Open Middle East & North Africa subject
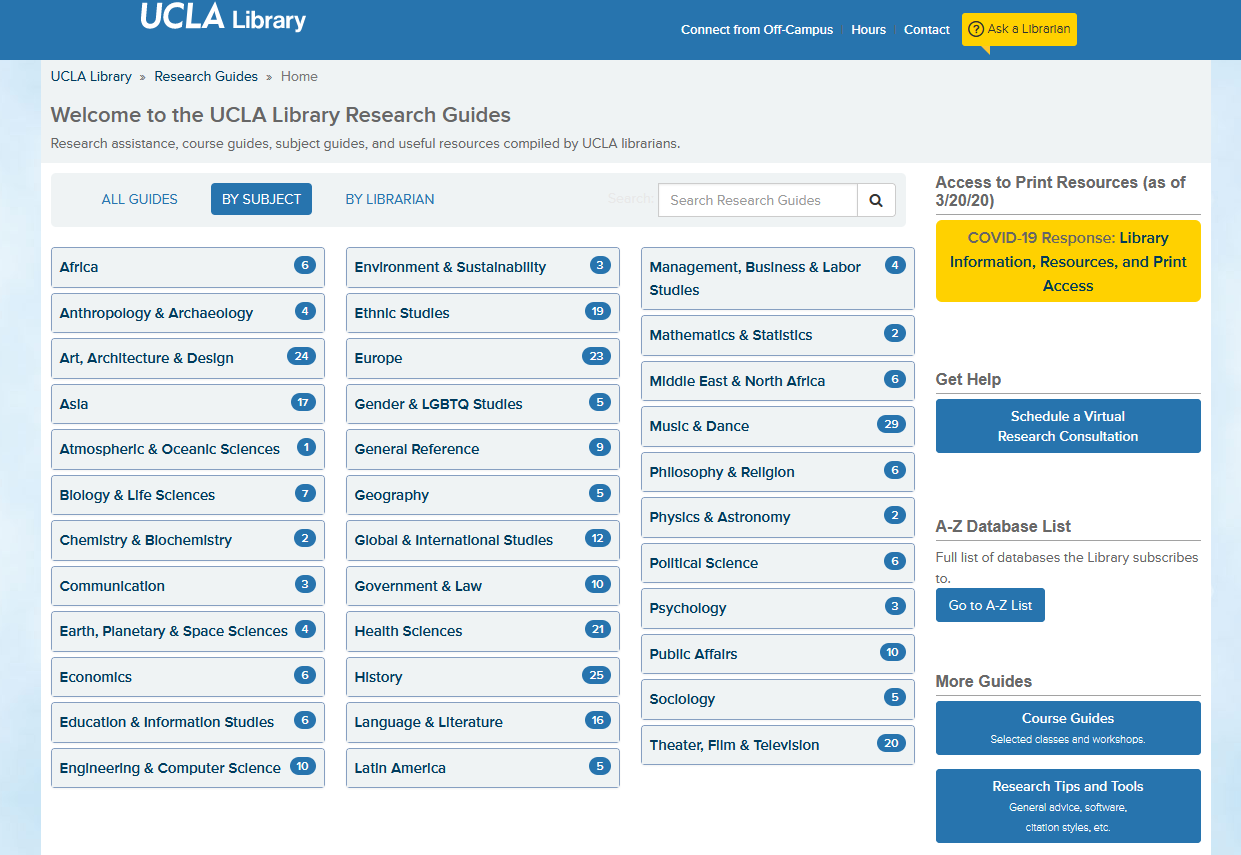Image resolution: width=1241 pixels, height=855 pixels. (x=778, y=381)
